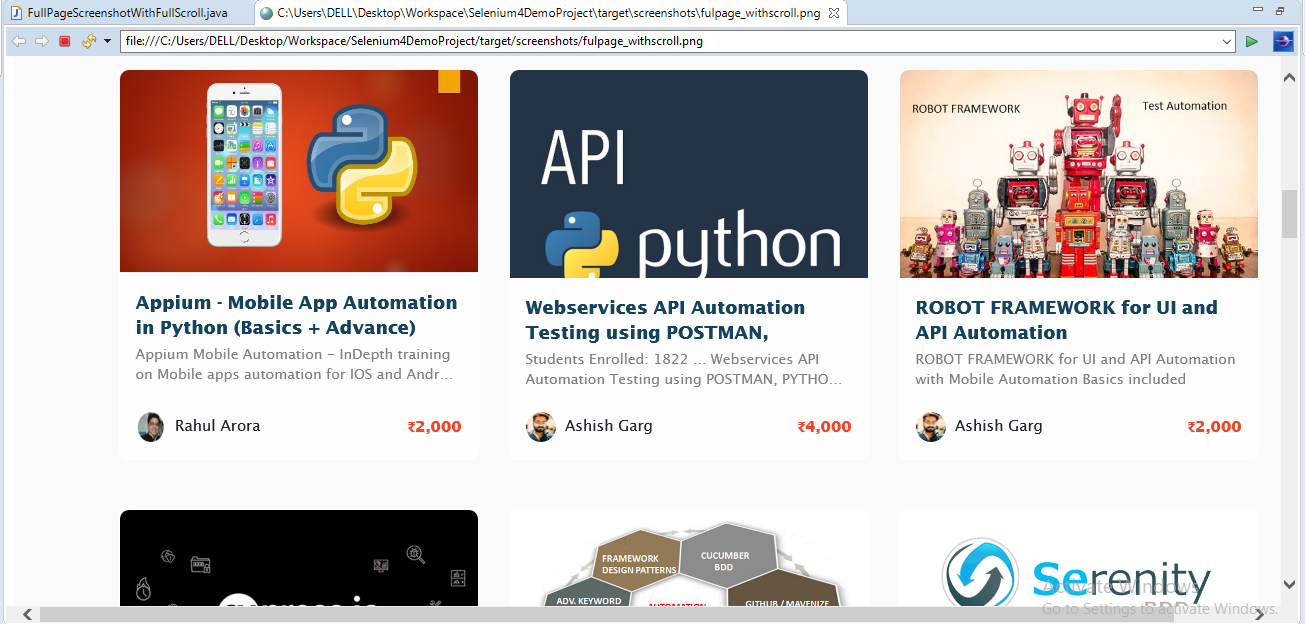1305x624 pixels.
Task: Click vertical scrollbar up arrow
Action: pos(1290,76)
